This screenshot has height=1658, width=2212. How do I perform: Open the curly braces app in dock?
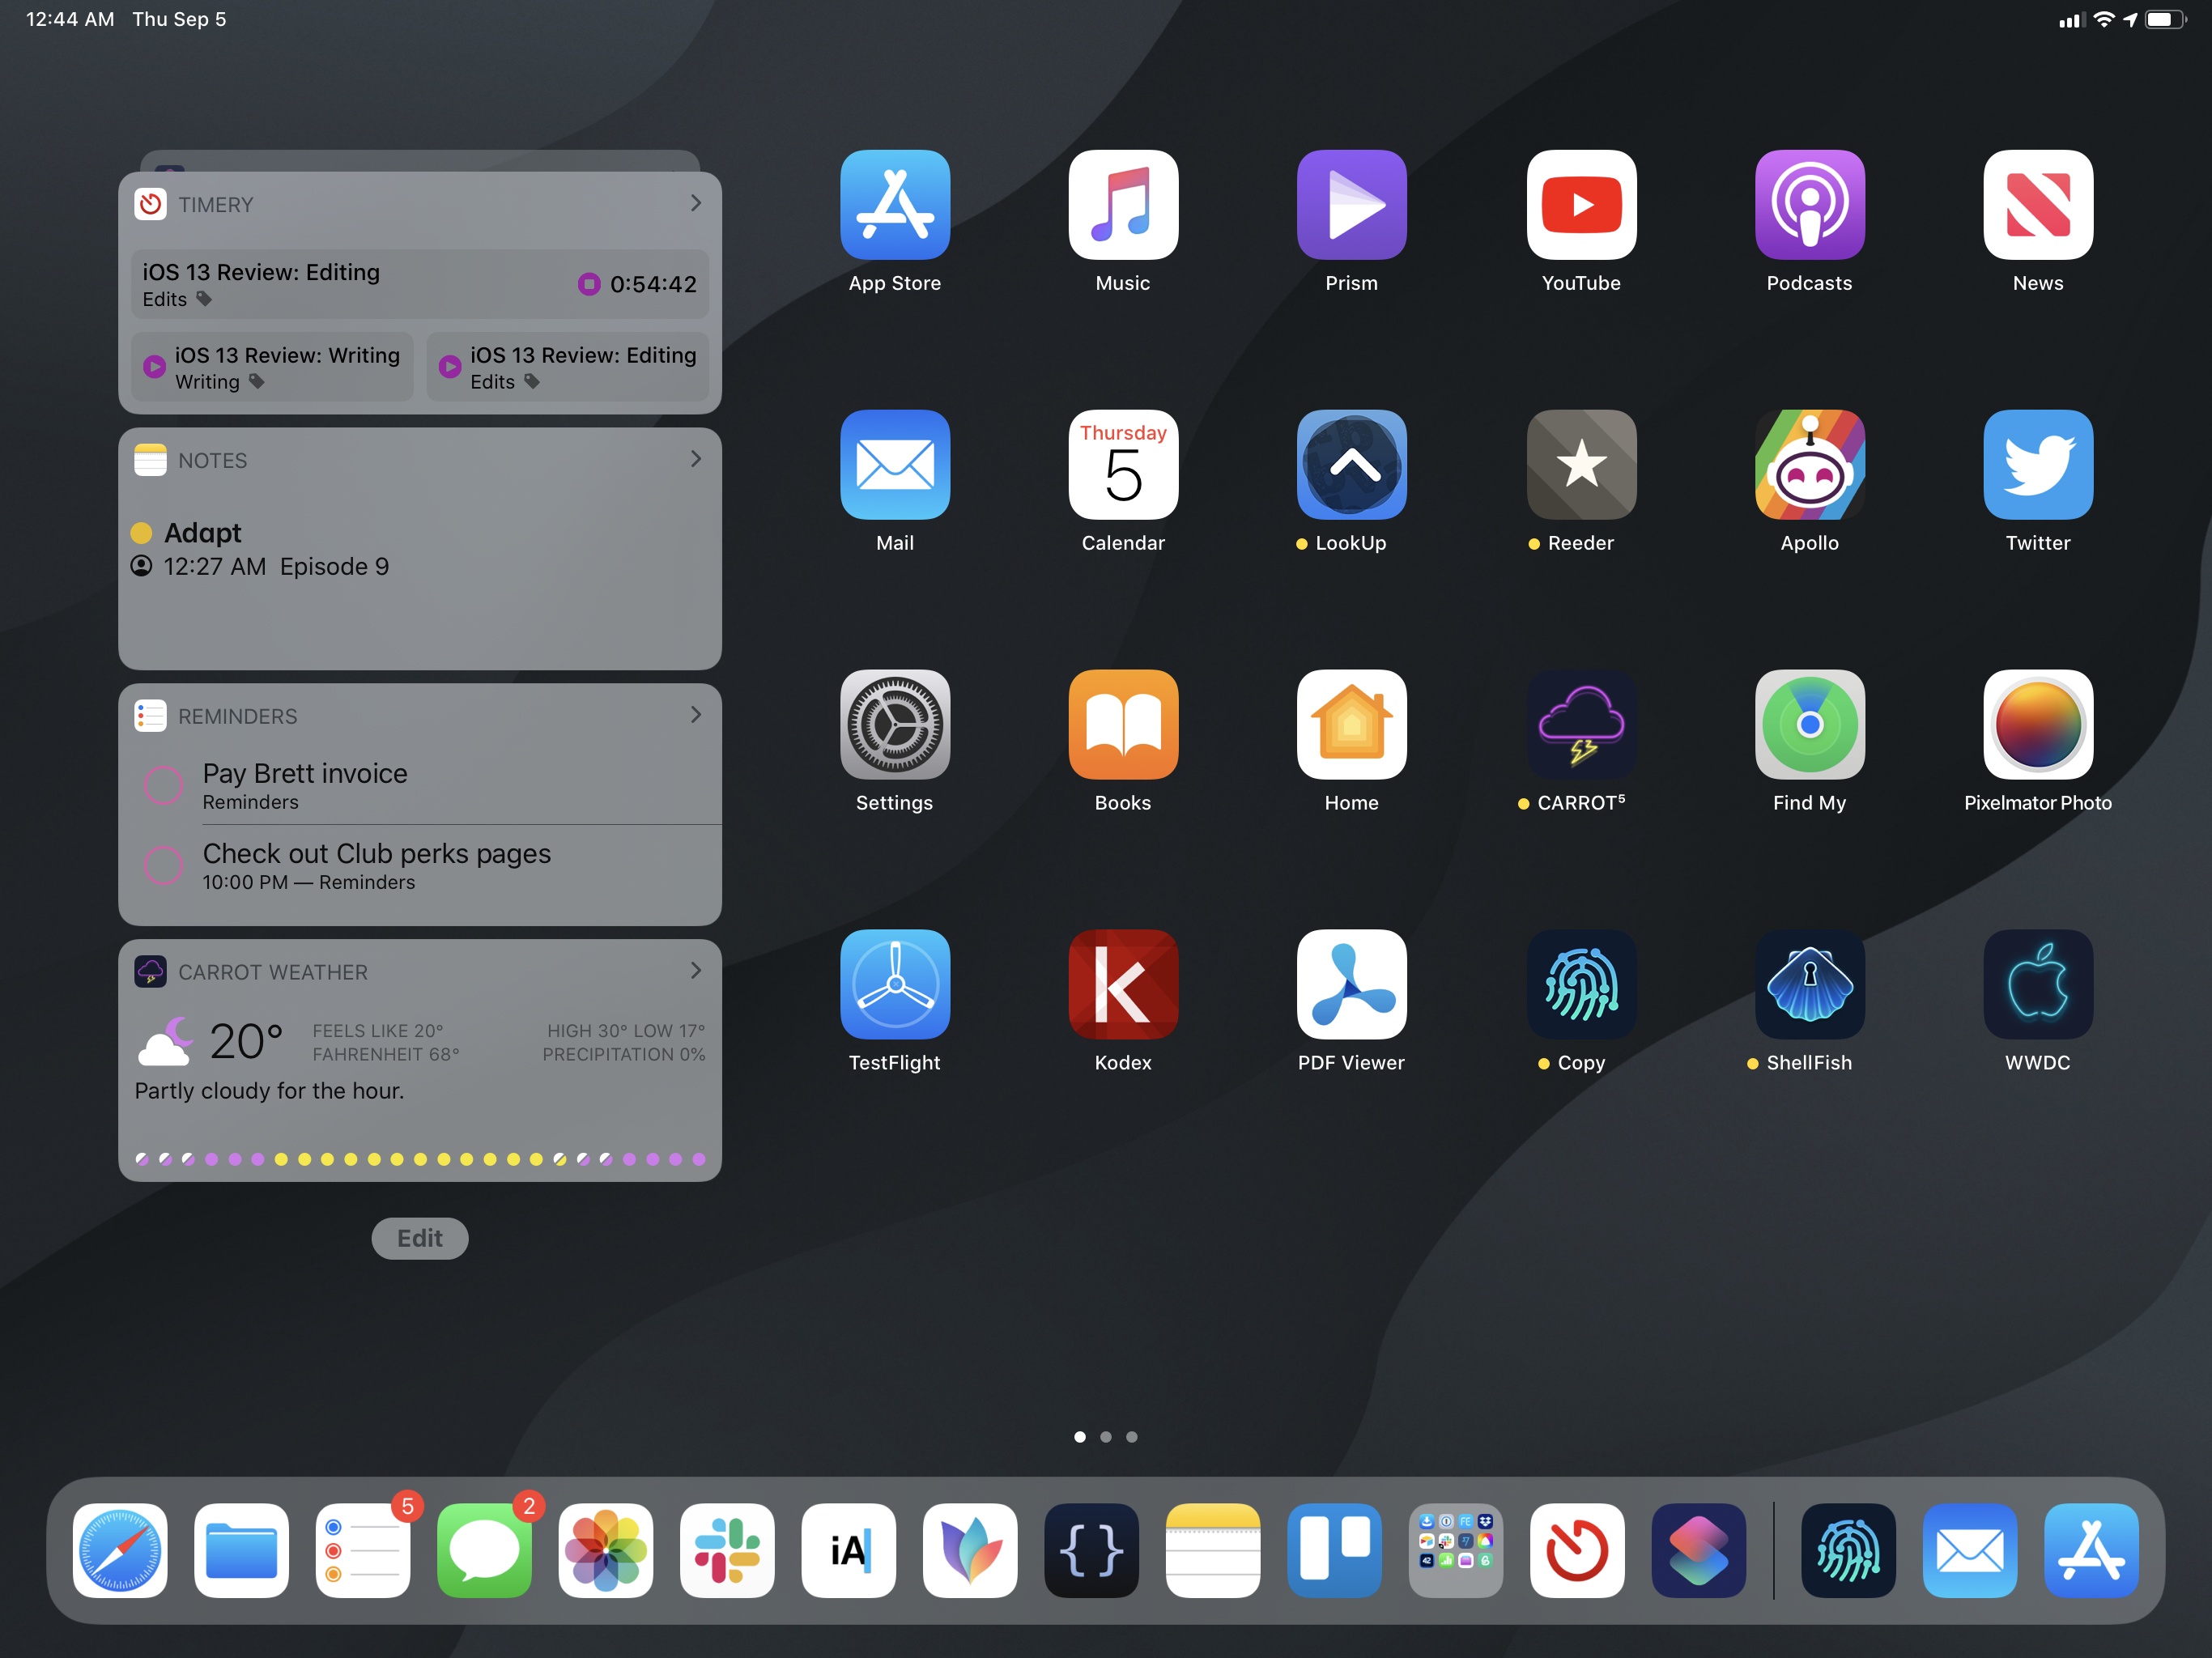pyautogui.click(x=1091, y=1550)
